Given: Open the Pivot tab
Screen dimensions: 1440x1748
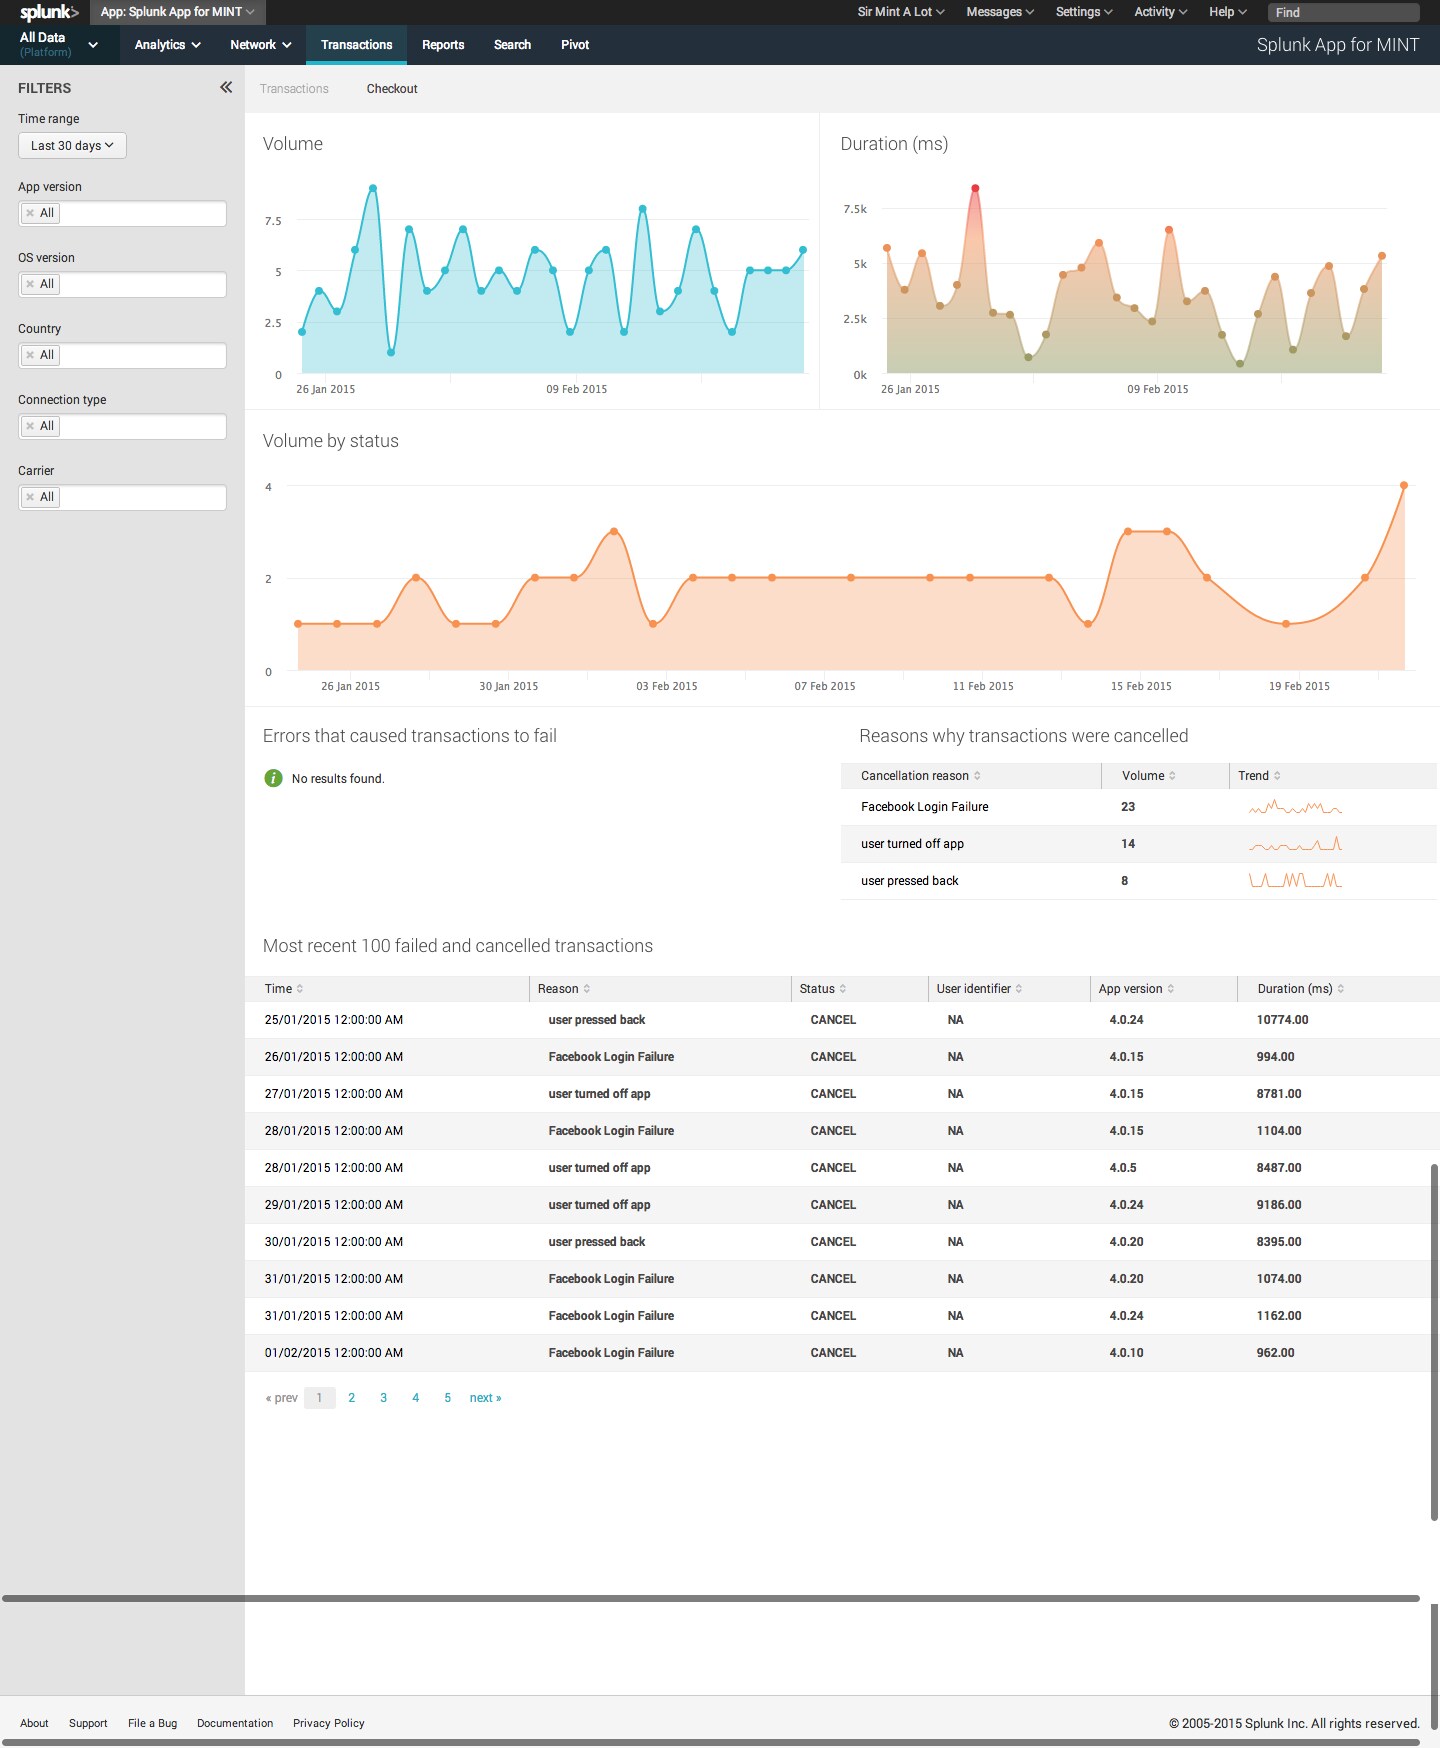Looking at the screenshot, I should (x=575, y=45).
